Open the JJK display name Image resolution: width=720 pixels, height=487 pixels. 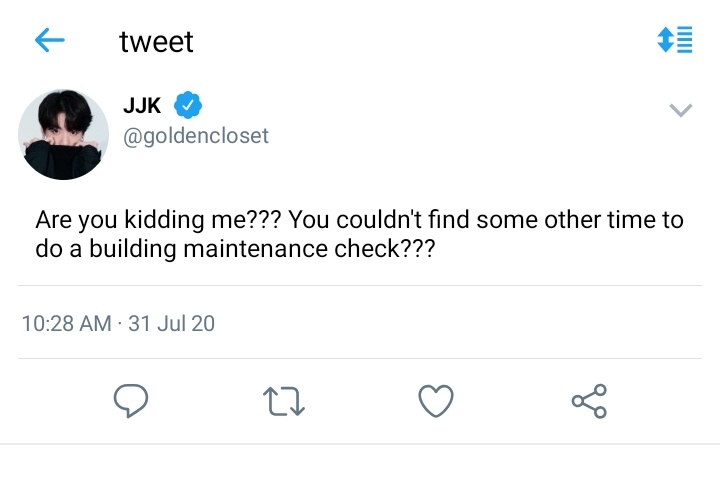point(142,106)
